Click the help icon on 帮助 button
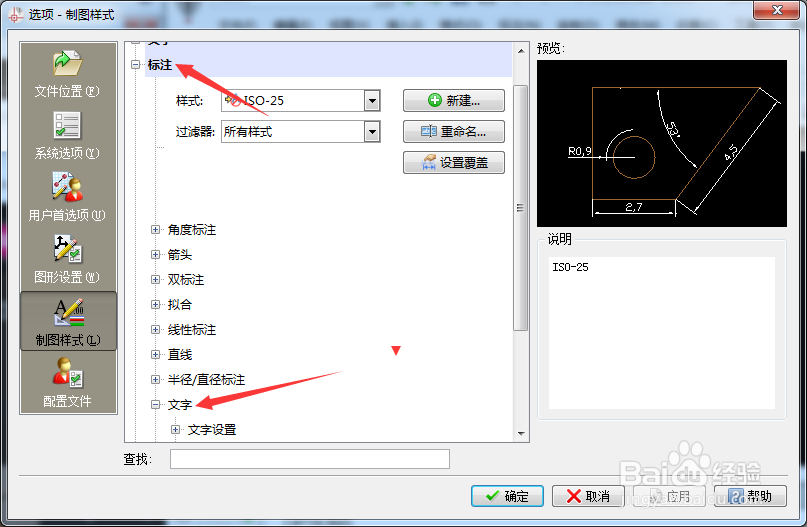The height and width of the screenshot is (527, 807). coord(736,496)
